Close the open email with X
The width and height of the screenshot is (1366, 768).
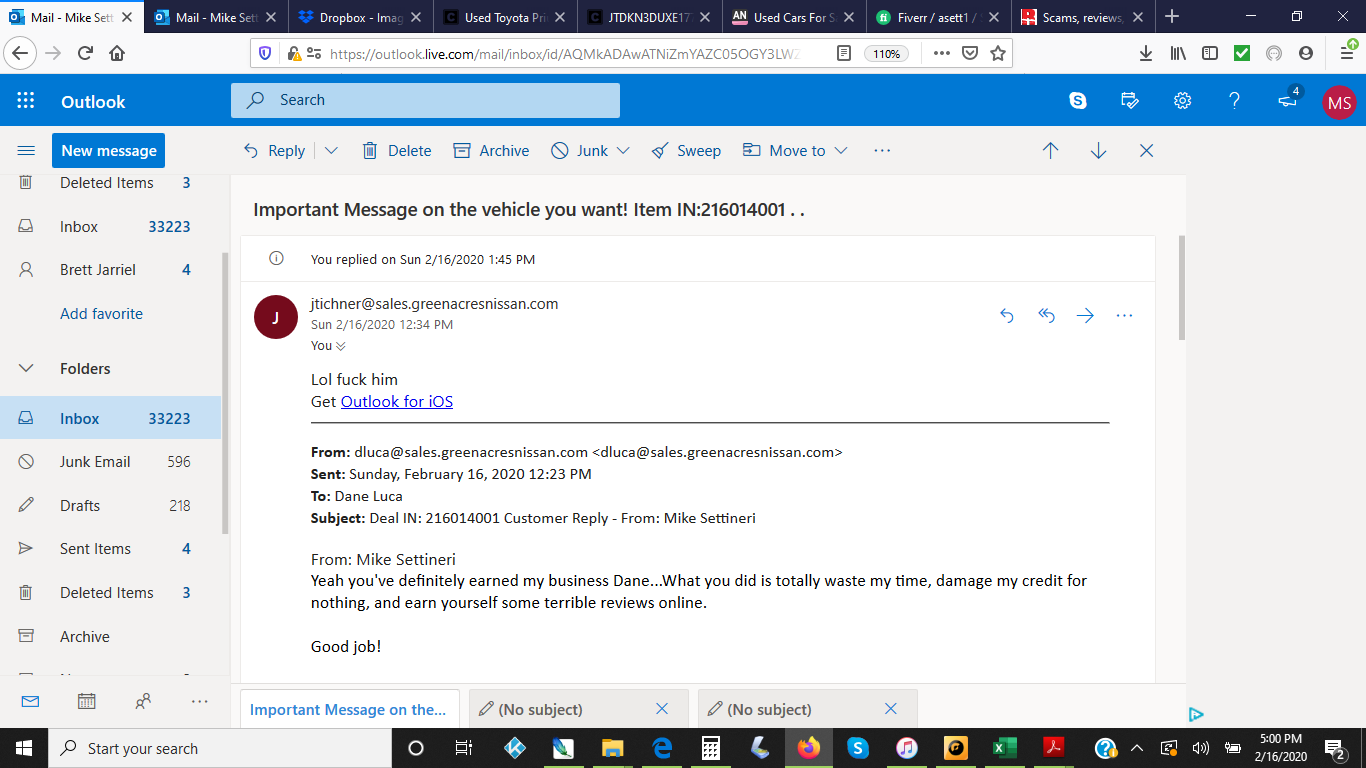click(x=1147, y=151)
